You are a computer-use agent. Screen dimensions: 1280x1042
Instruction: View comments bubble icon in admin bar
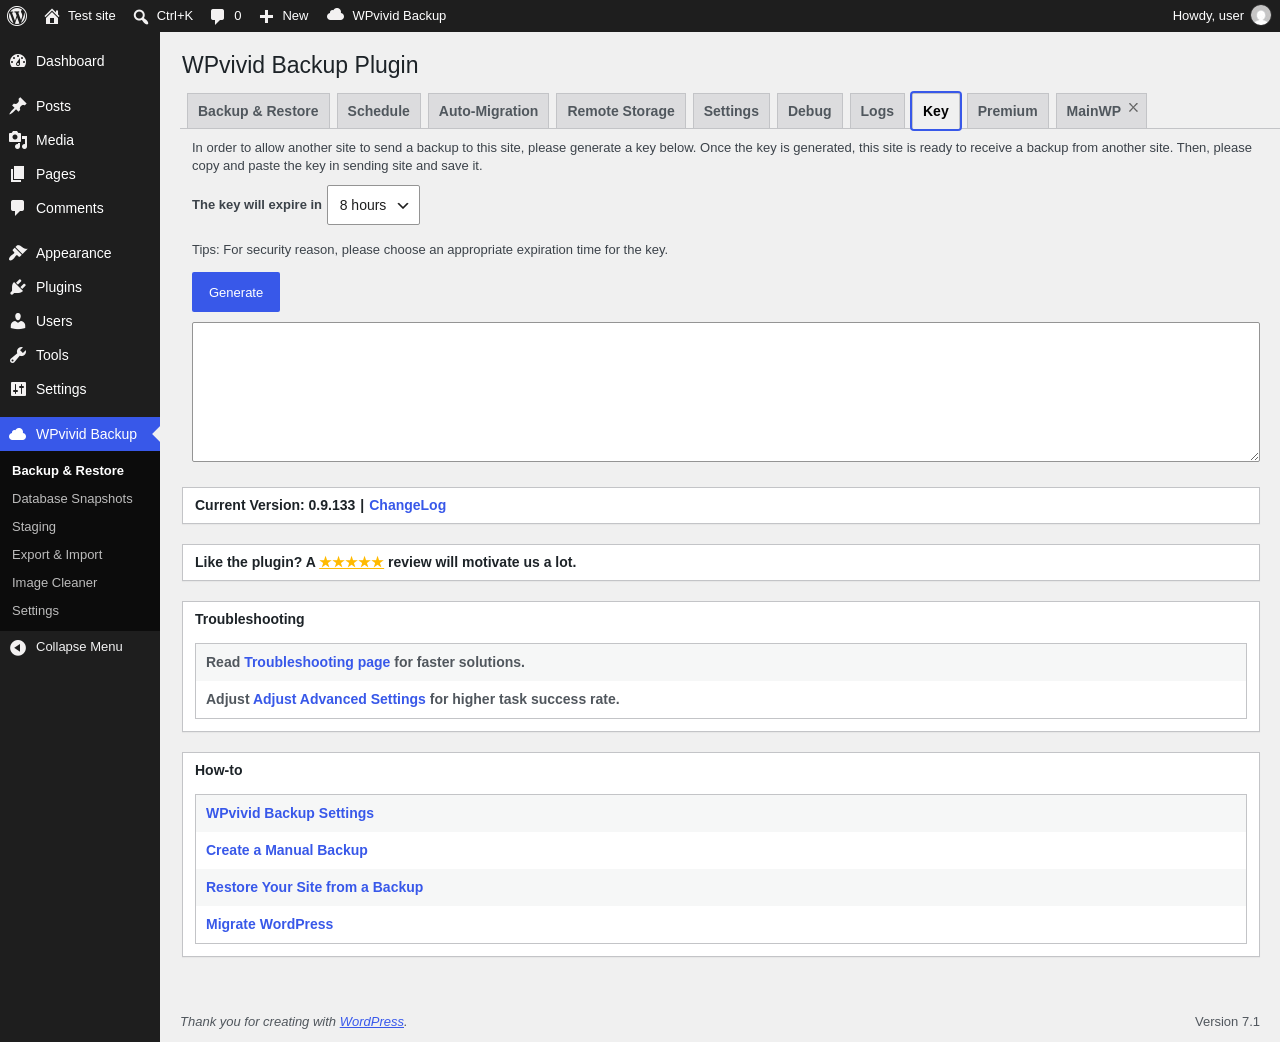[x=218, y=16]
